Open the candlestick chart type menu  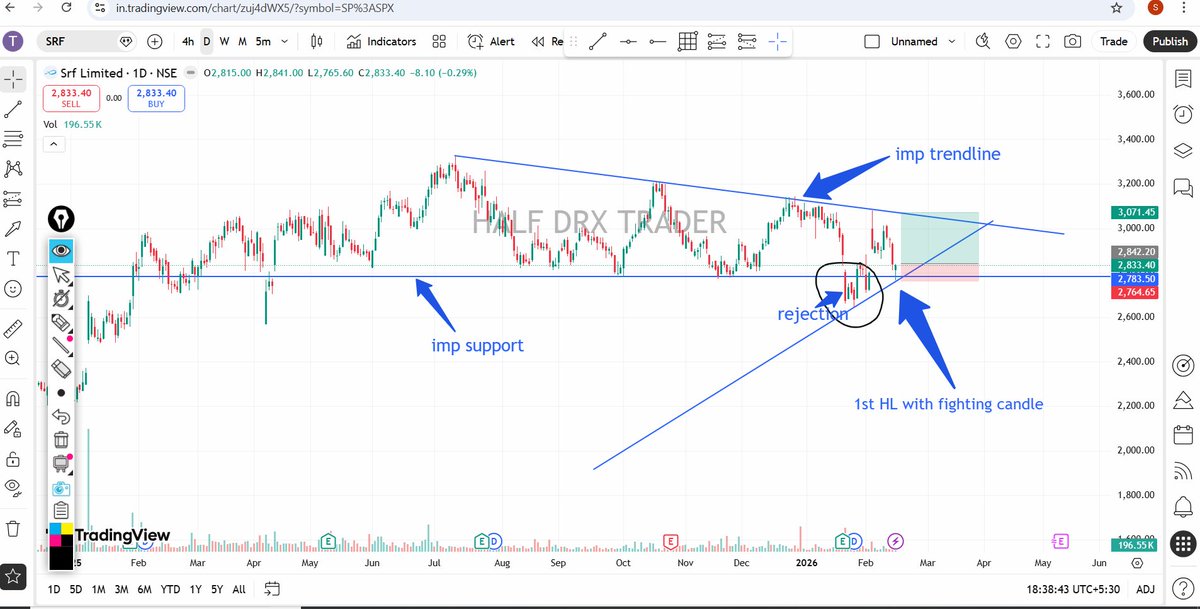(x=317, y=41)
